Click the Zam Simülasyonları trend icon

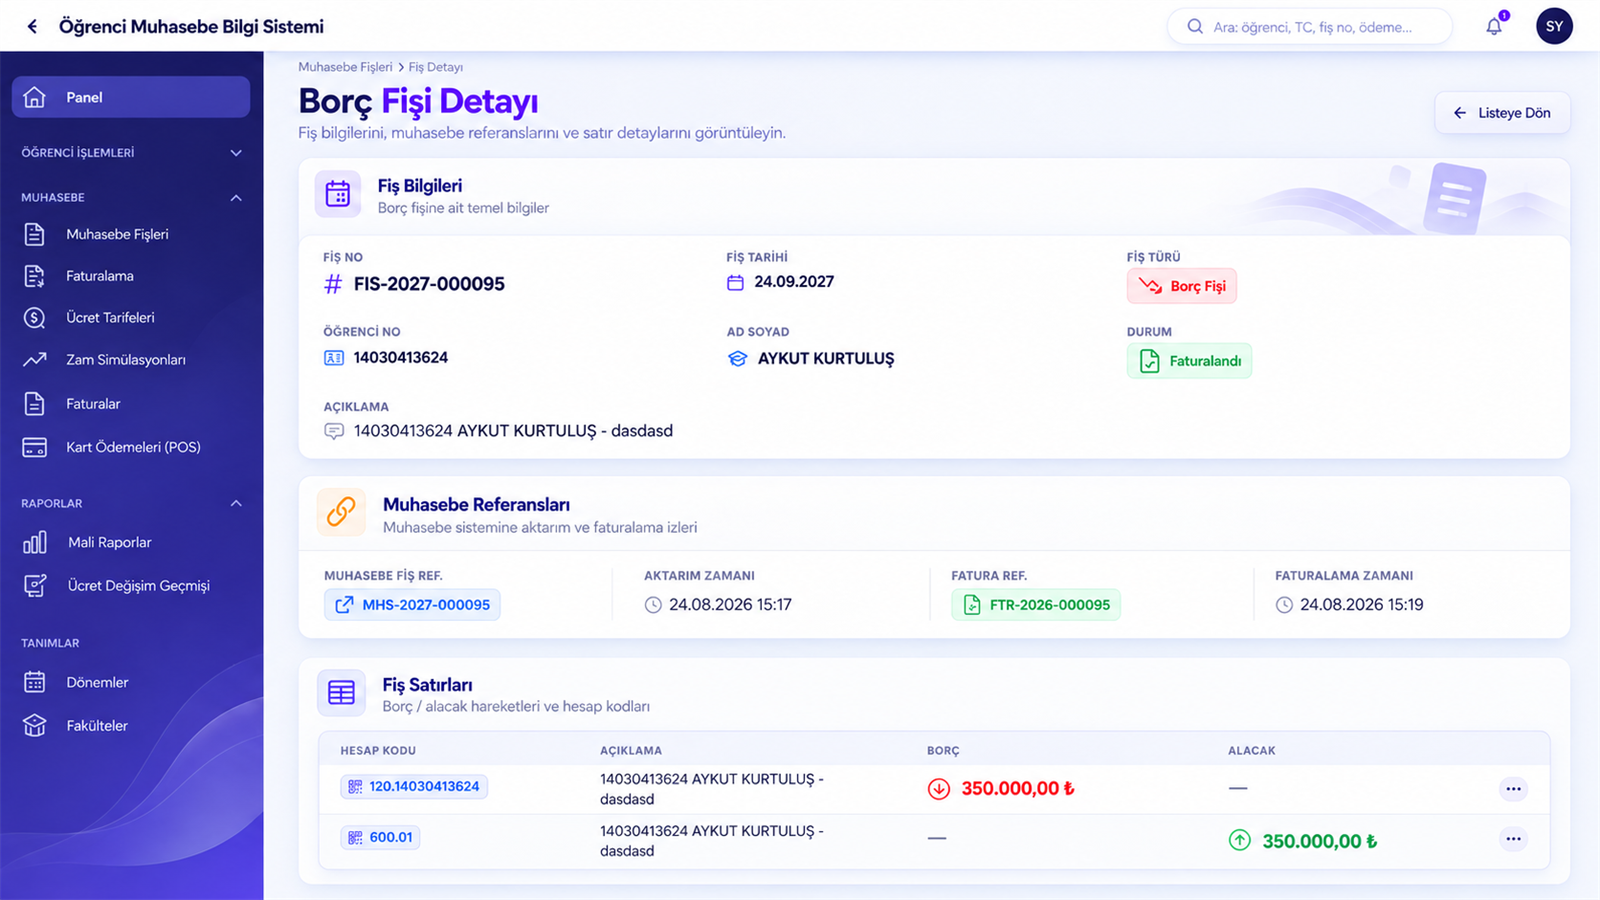pyautogui.click(x=35, y=360)
